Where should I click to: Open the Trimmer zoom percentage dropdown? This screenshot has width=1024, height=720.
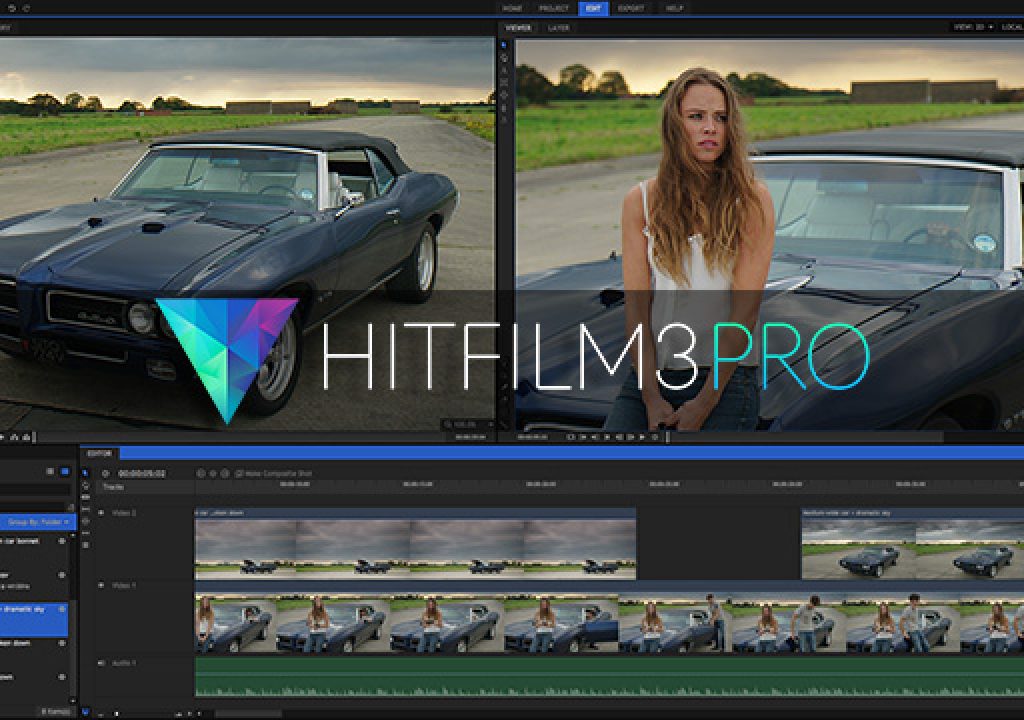(468, 425)
